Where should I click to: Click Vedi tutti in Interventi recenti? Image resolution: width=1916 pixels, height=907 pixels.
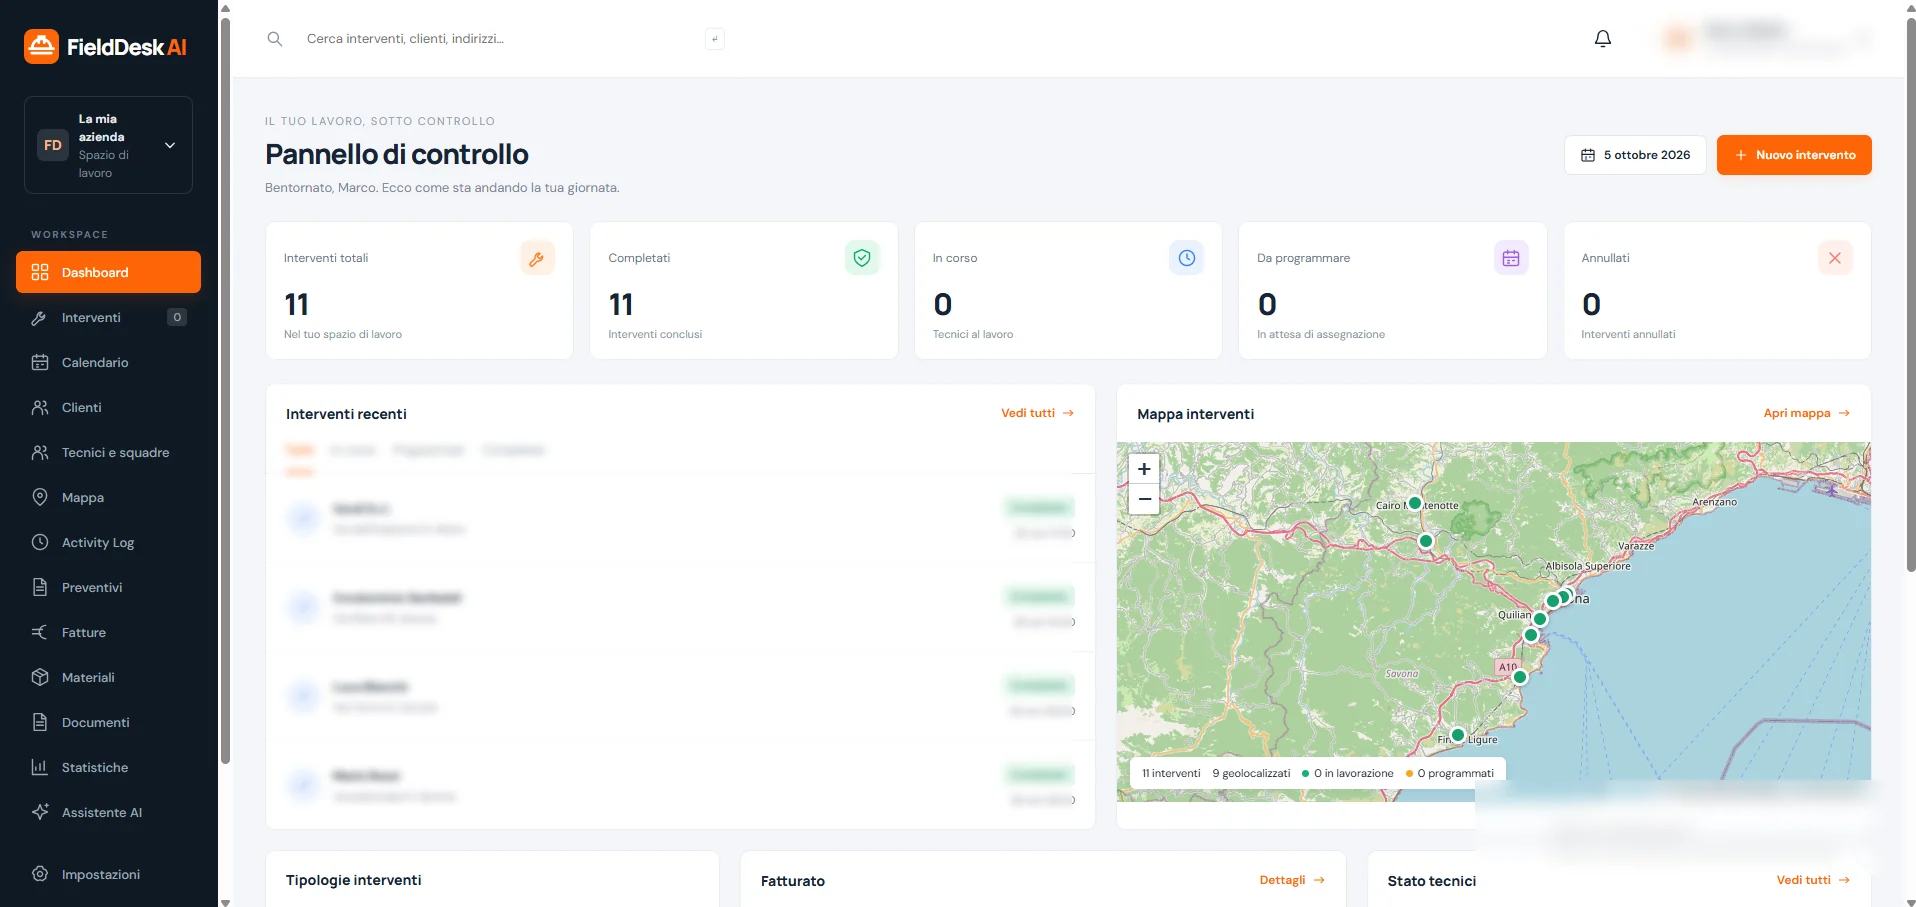tap(1037, 413)
